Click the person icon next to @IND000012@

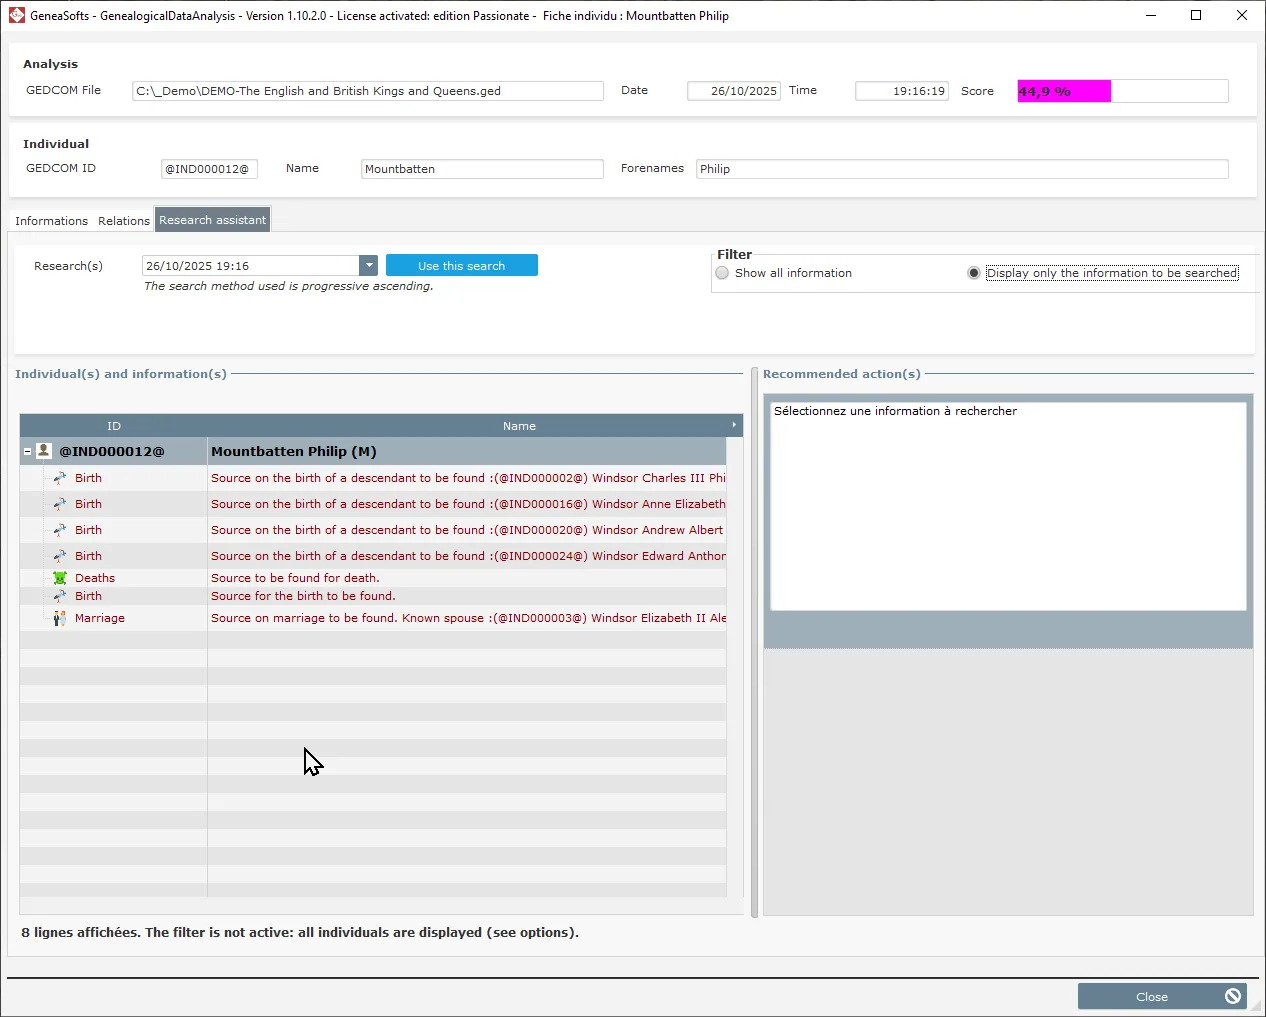pos(42,451)
